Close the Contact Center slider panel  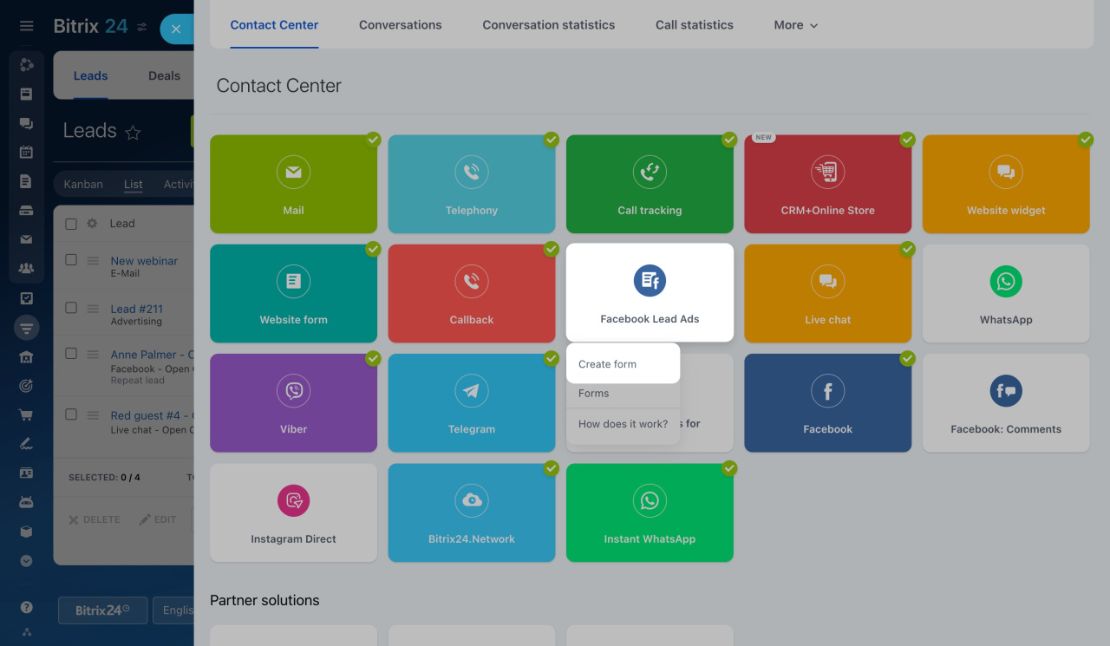coord(176,29)
